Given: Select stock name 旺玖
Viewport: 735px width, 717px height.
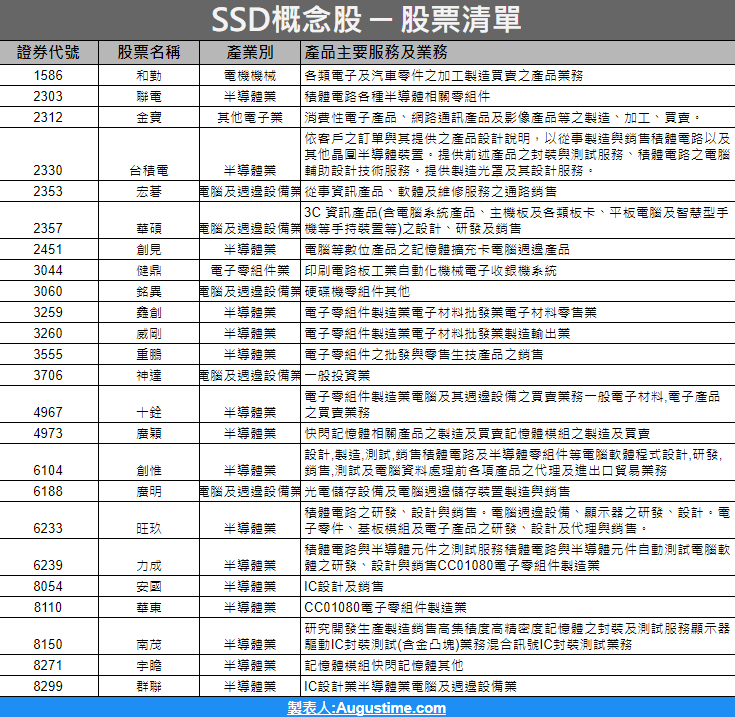Looking at the screenshot, I should (149, 529).
